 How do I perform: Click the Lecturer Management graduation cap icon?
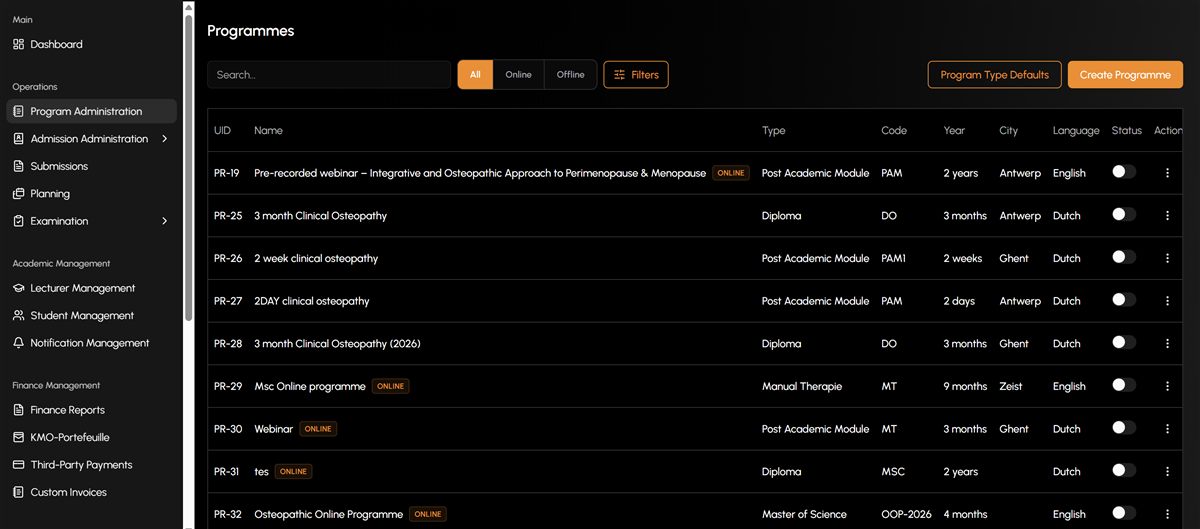click(x=18, y=288)
